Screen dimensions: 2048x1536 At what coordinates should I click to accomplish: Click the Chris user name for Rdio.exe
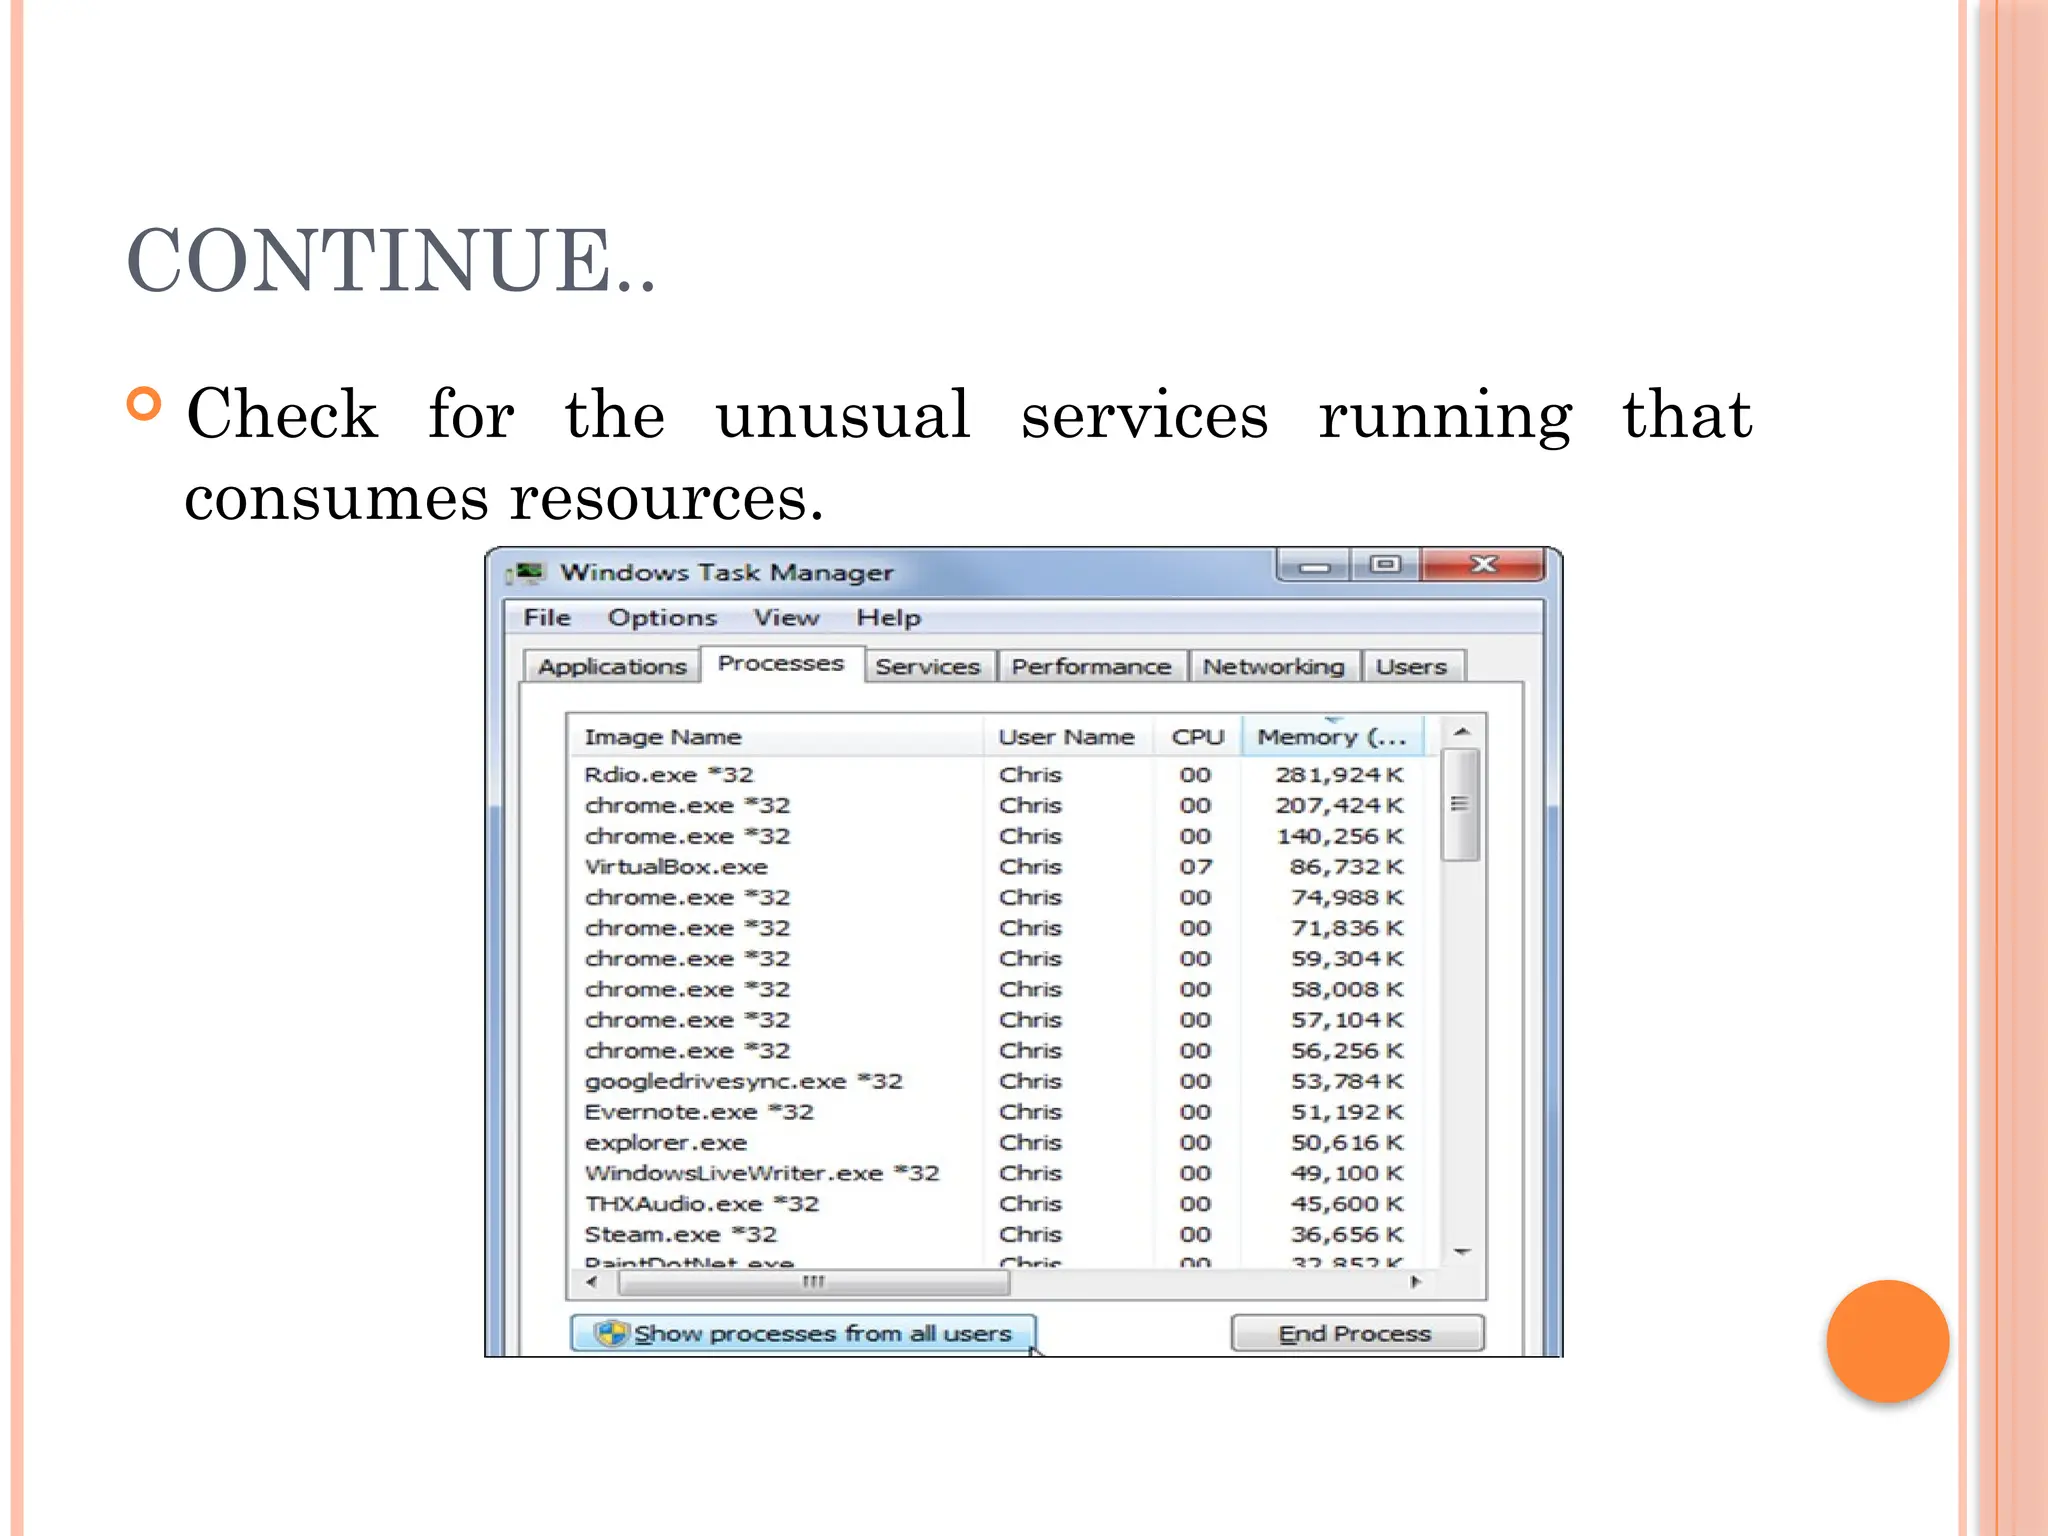(x=1030, y=775)
